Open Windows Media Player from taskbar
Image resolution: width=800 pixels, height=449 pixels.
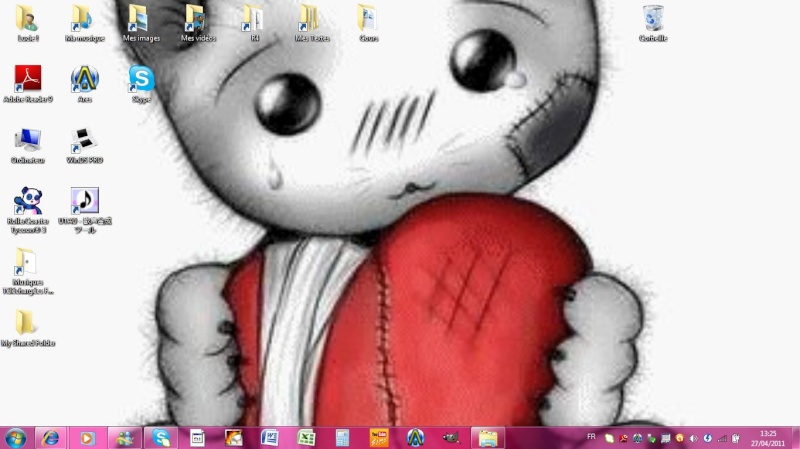[x=87, y=438]
